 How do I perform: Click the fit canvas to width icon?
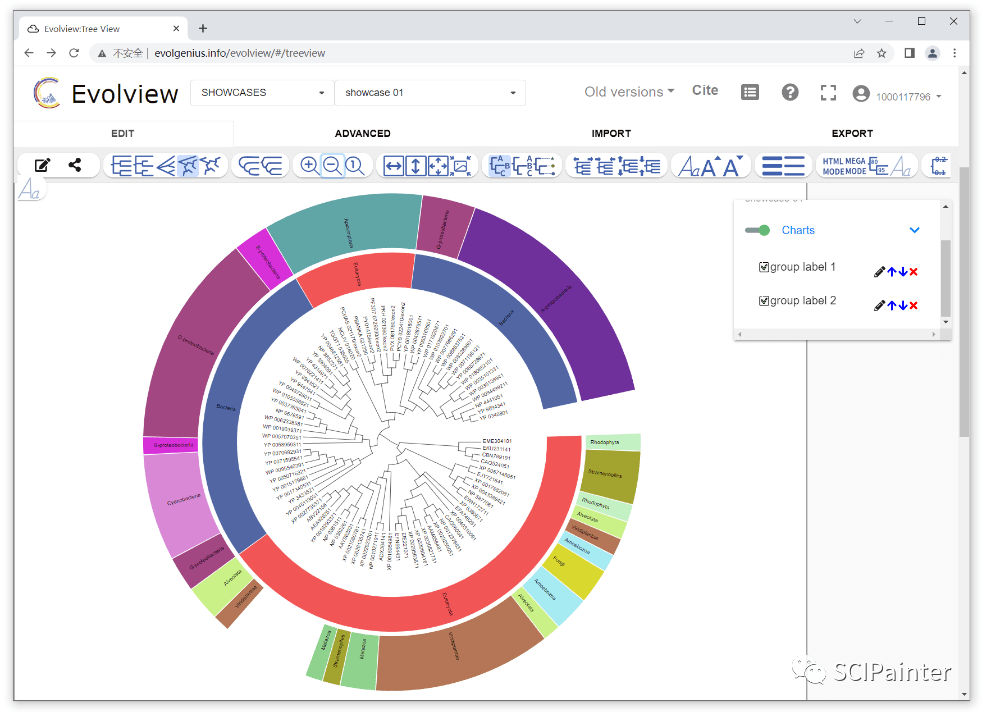(x=394, y=166)
